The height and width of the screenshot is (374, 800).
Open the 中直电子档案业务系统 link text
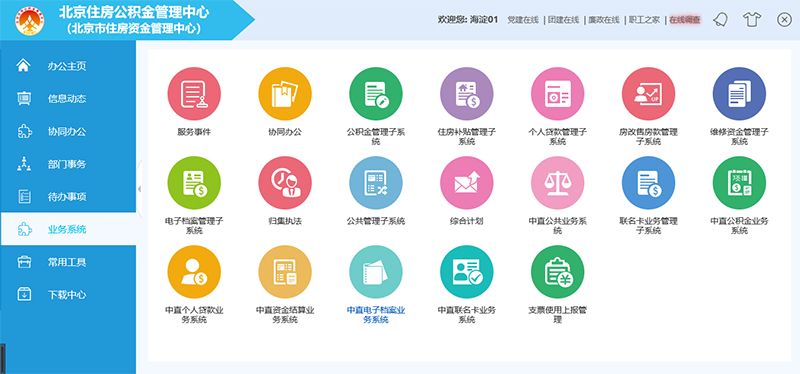point(376,315)
